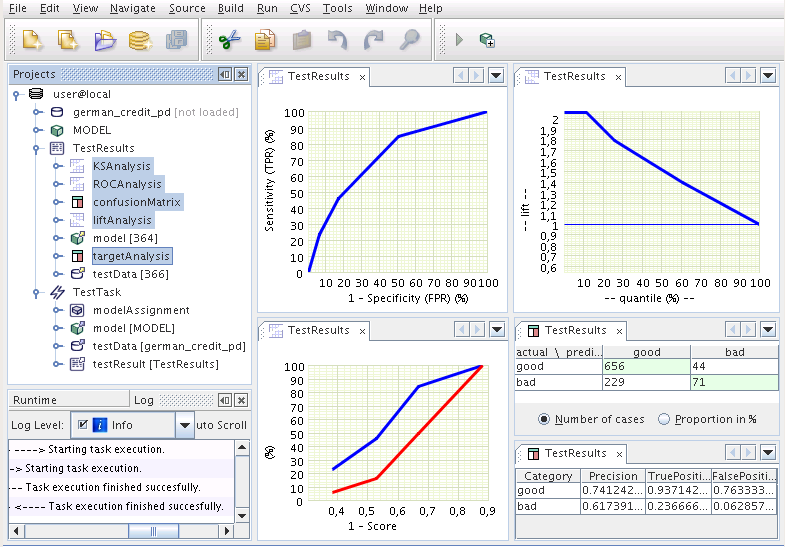The height and width of the screenshot is (547, 785).
Task: Close the lift chart TestResults tab
Action: click(619, 78)
